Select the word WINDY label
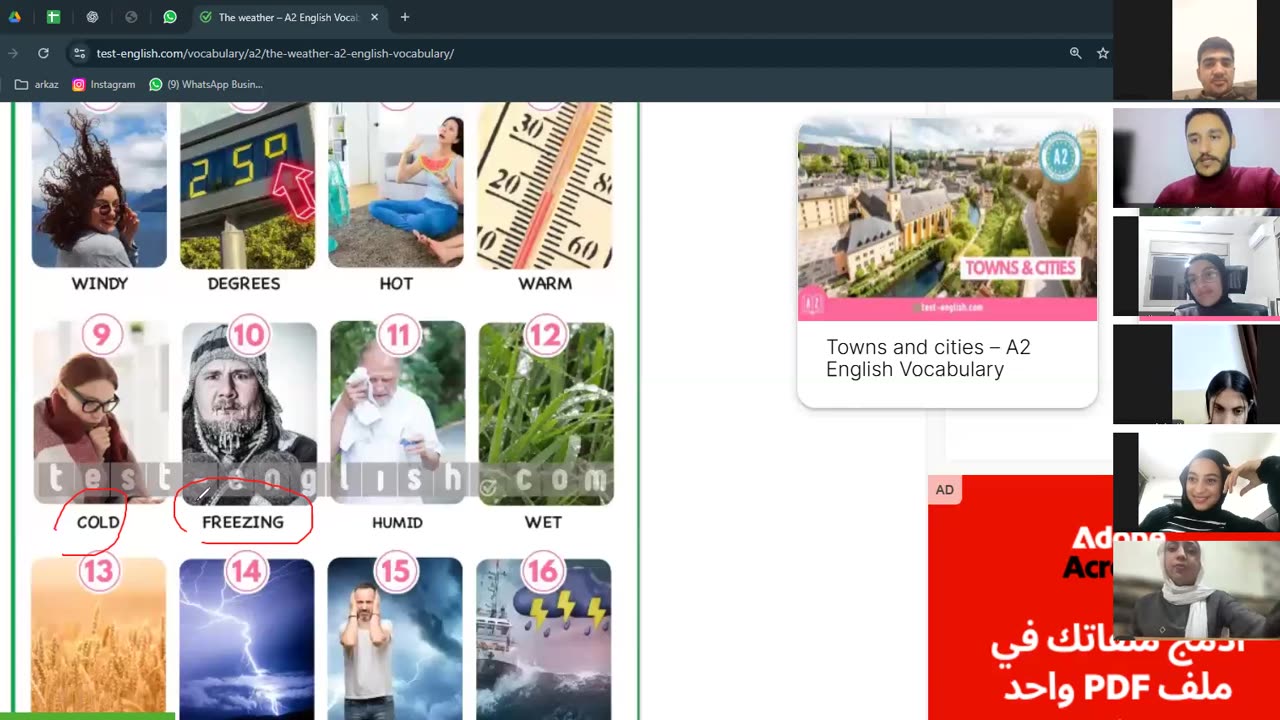This screenshot has width=1280, height=720. point(100,284)
